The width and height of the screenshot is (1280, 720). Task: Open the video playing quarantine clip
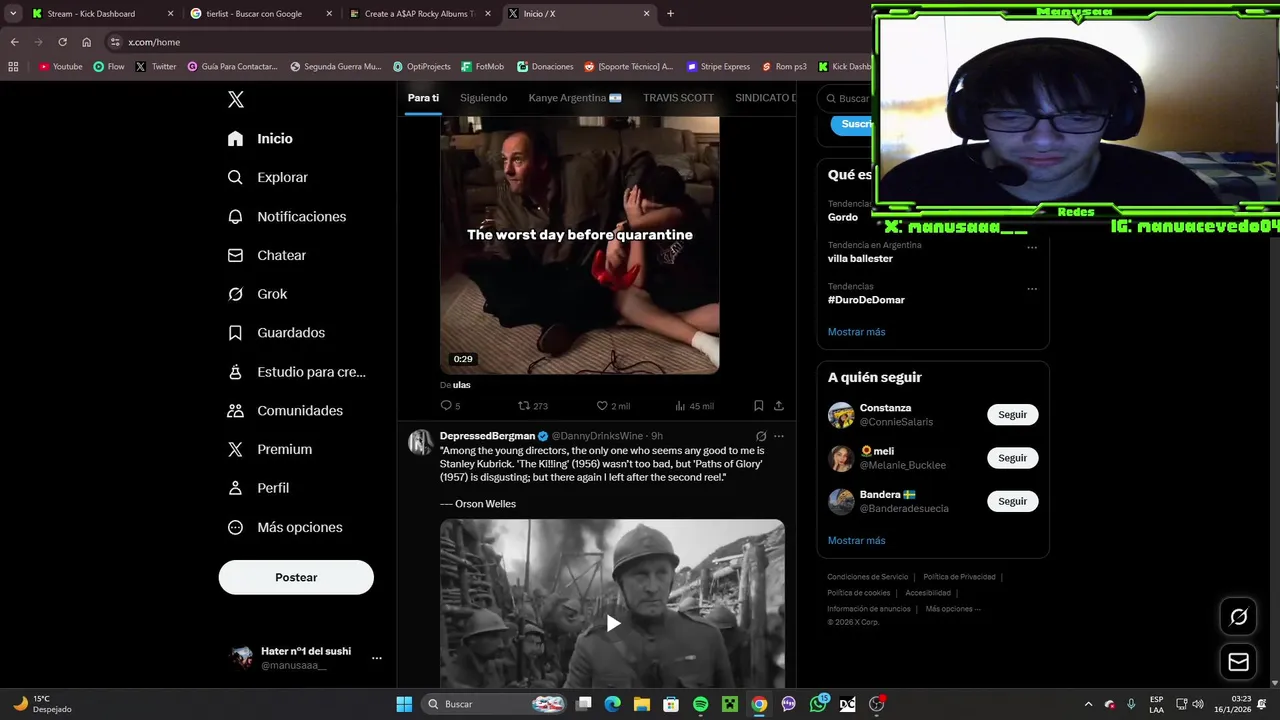[580, 245]
